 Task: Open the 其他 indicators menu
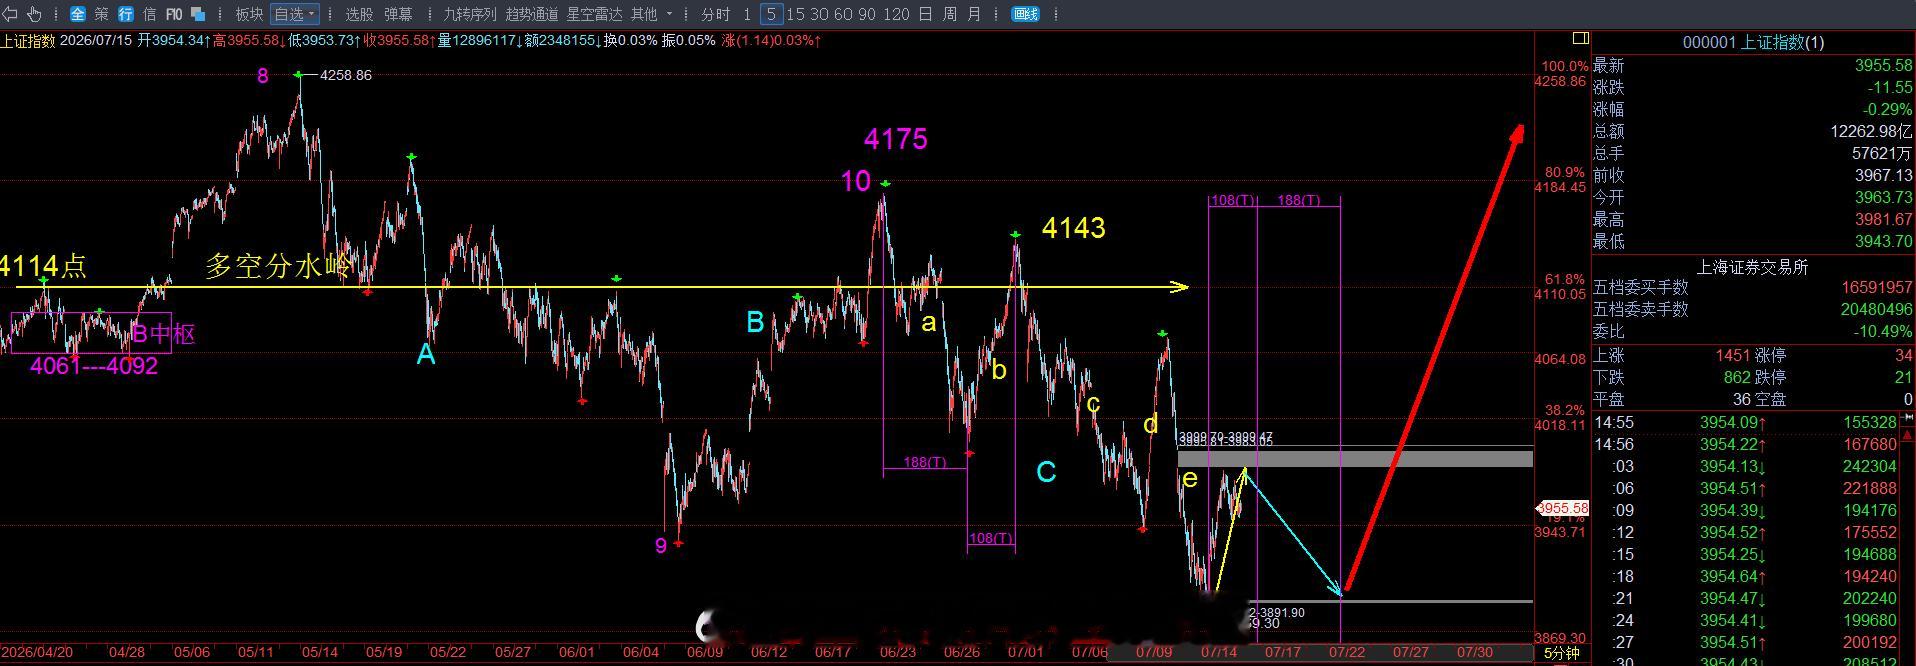click(644, 14)
